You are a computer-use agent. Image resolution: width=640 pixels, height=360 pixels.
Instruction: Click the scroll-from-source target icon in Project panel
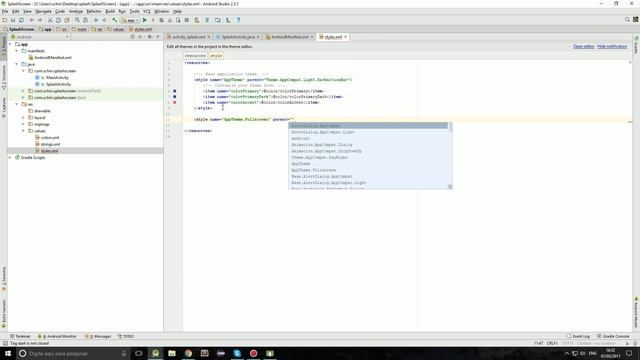[x=132, y=37]
